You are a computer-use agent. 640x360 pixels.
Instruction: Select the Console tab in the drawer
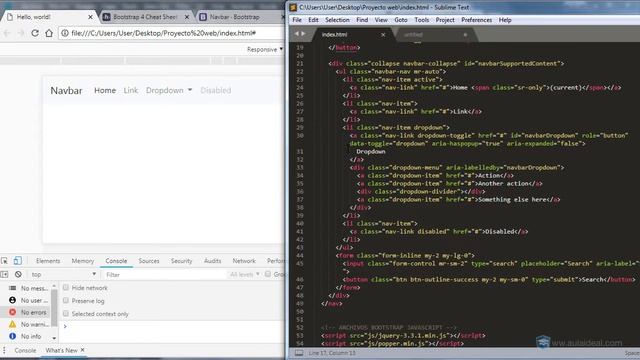coord(25,350)
